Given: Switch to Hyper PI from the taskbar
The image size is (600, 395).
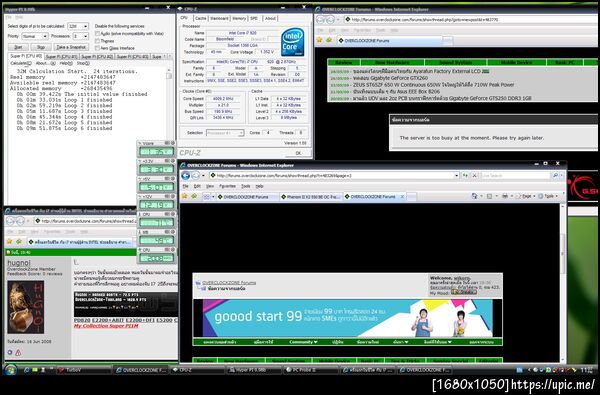Looking at the screenshot, I should click(x=254, y=370).
